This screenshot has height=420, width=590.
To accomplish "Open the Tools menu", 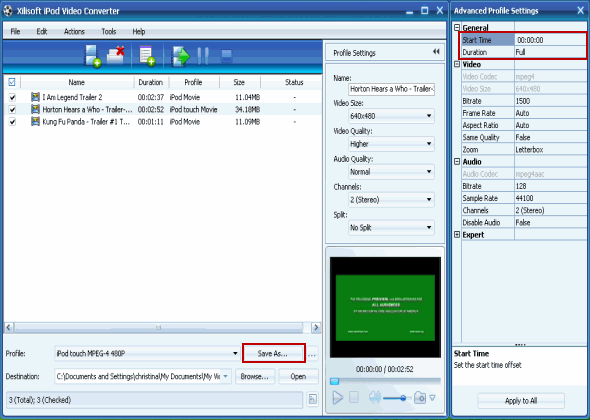I will pos(109,31).
